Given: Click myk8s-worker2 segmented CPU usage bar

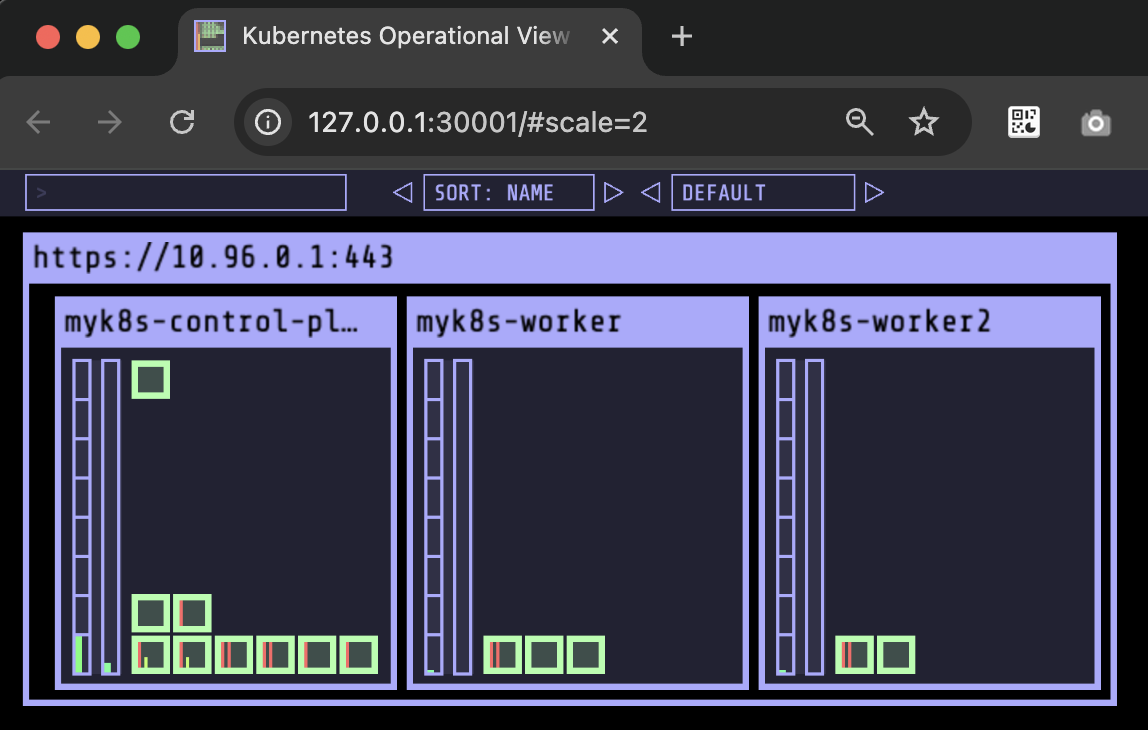Looking at the screenshot, I should pos(786,517).
